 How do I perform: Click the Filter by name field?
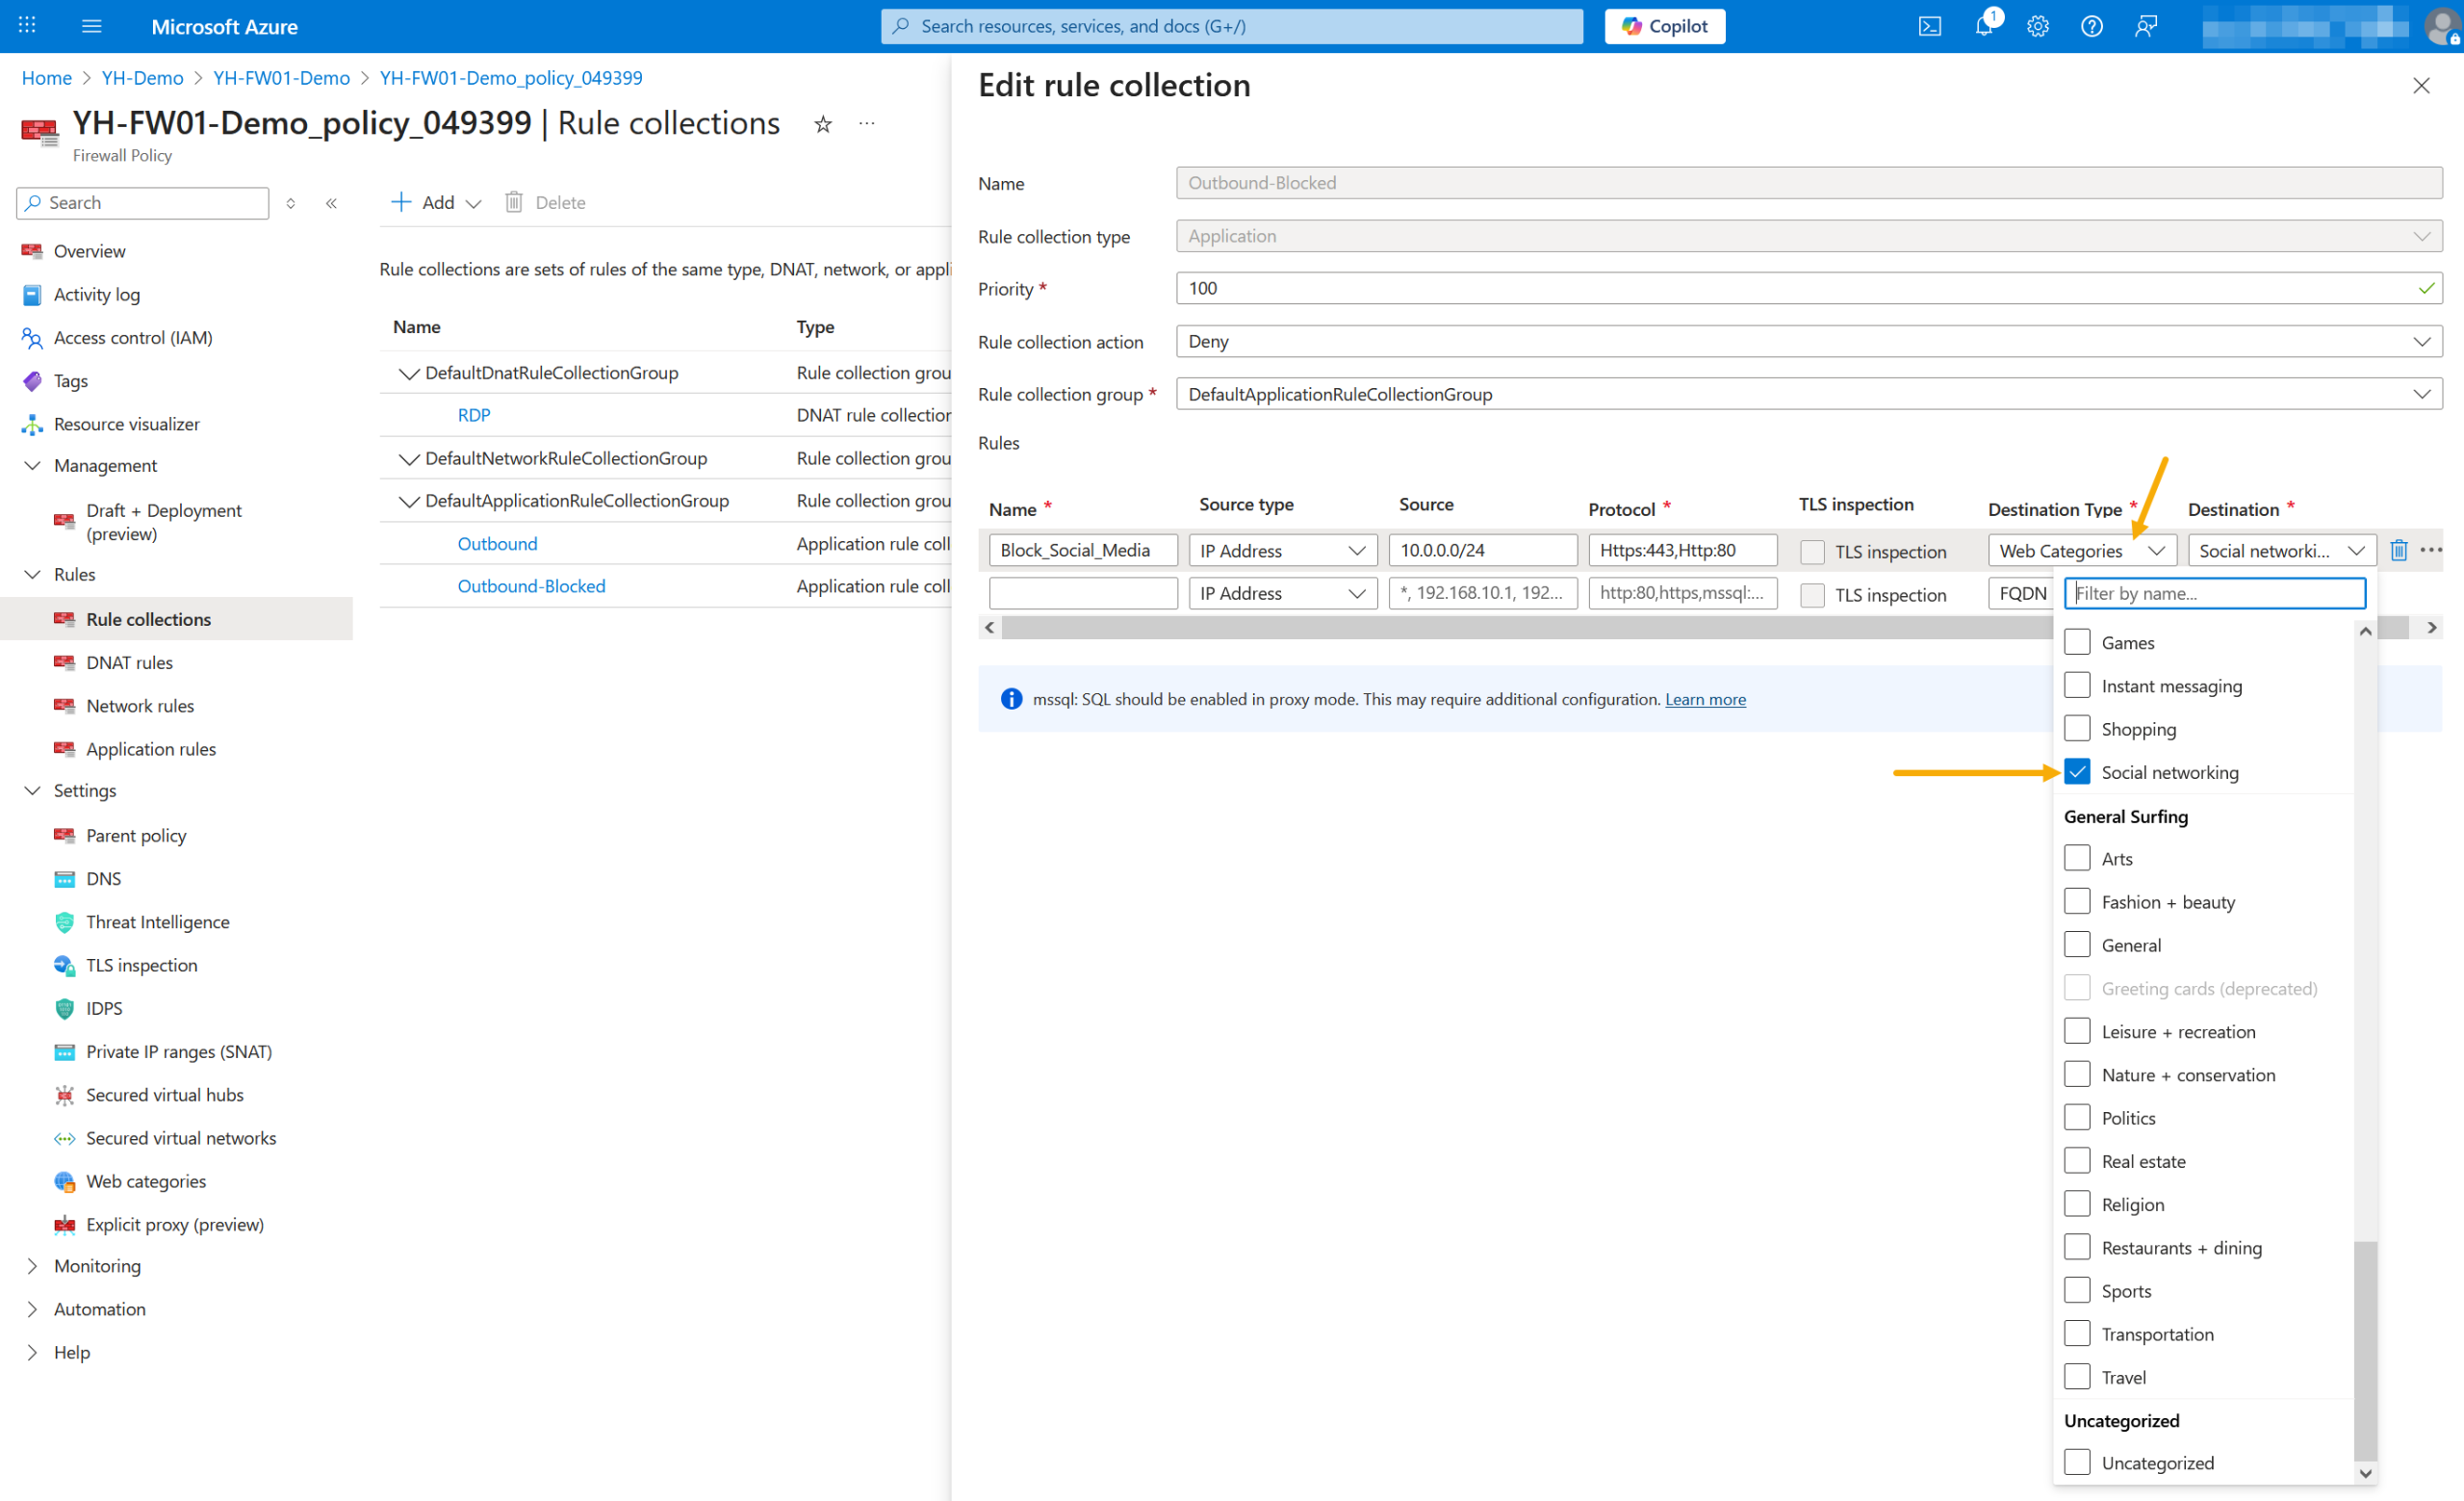(x=2214, y=593)
